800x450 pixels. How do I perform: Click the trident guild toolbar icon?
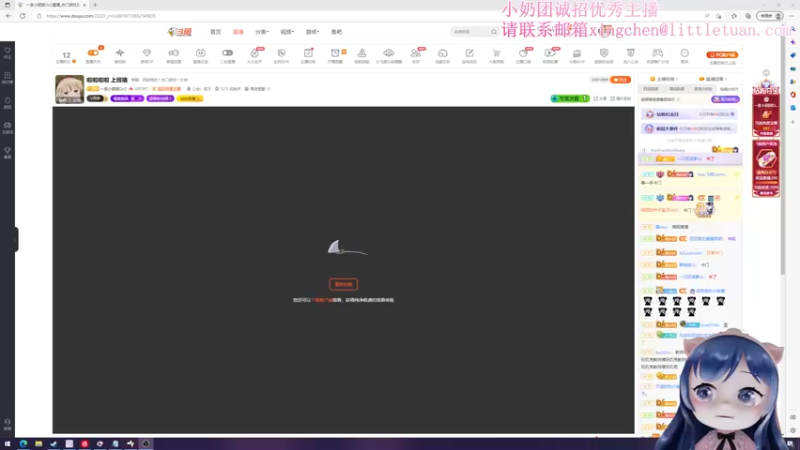[x=631, y=53]
